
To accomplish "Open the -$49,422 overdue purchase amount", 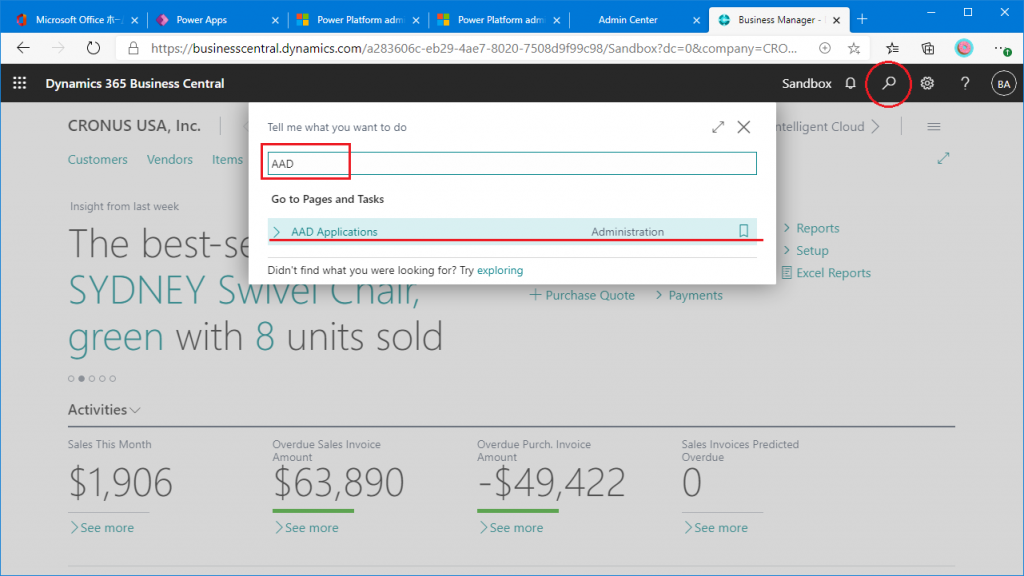I will 551,483.
